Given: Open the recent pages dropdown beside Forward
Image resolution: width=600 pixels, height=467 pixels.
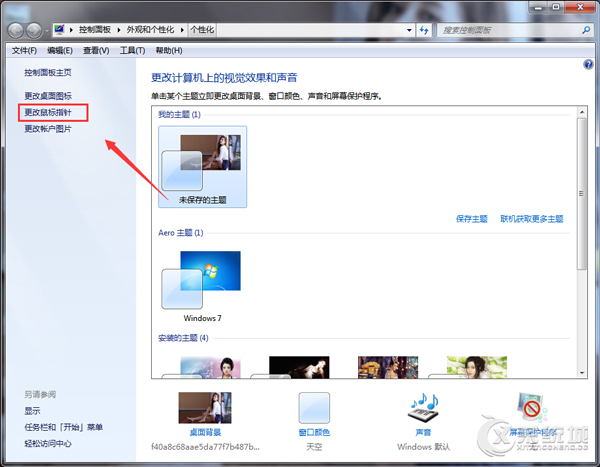Looking at the screenshot, I should click(x=46, y=31).
